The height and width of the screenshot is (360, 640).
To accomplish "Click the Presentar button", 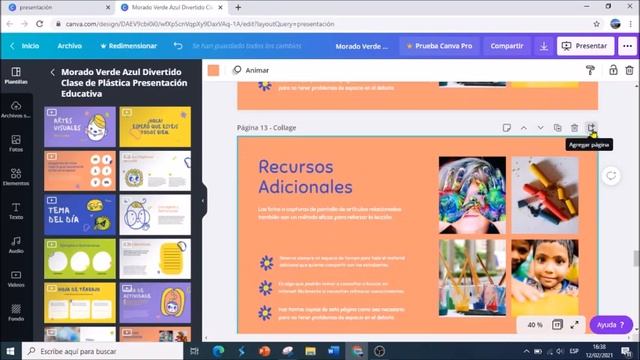I will [x=584, y=46].
